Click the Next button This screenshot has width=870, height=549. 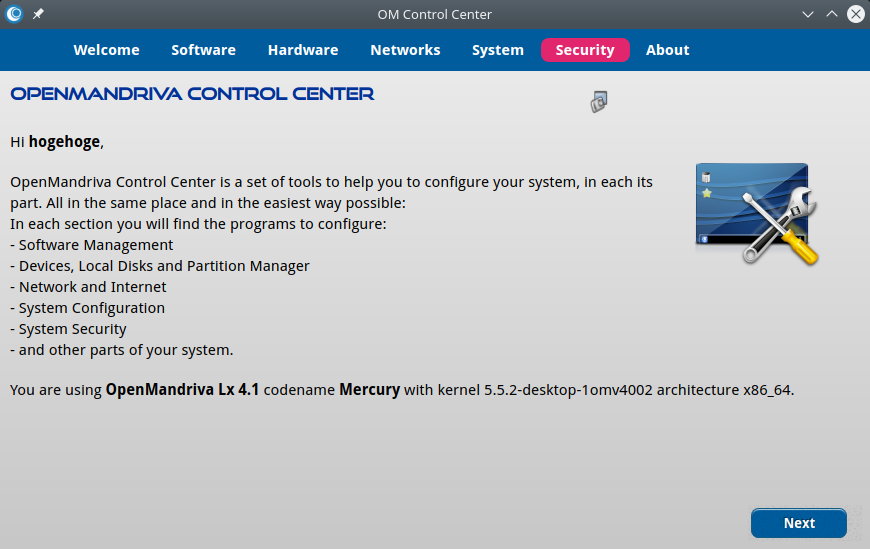(799, 523)
